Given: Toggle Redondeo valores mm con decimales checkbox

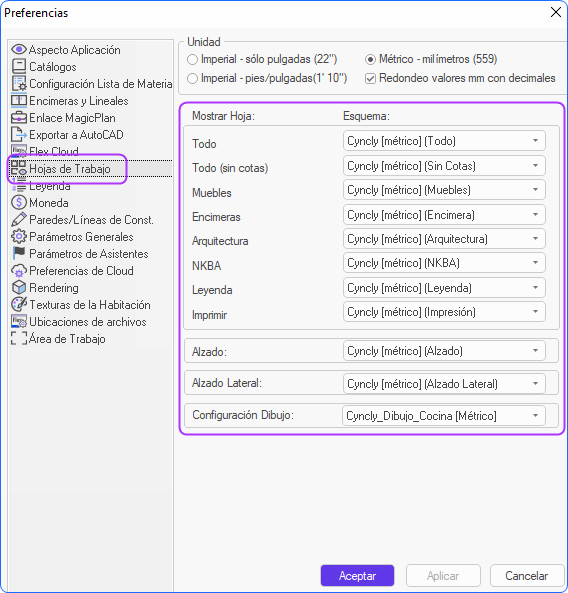Looking at the screenshot, I should point(370,79).
